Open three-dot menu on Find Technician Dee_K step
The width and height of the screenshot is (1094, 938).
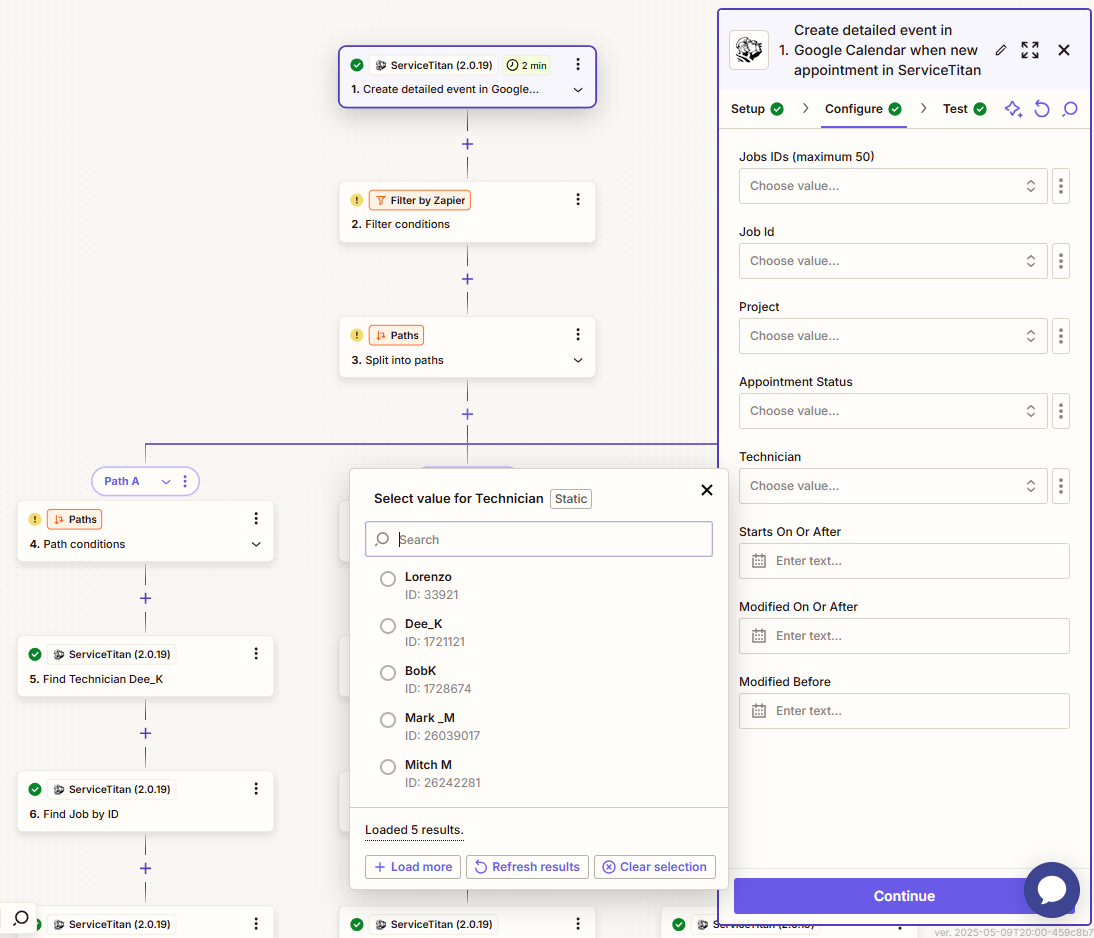[256, 653]
